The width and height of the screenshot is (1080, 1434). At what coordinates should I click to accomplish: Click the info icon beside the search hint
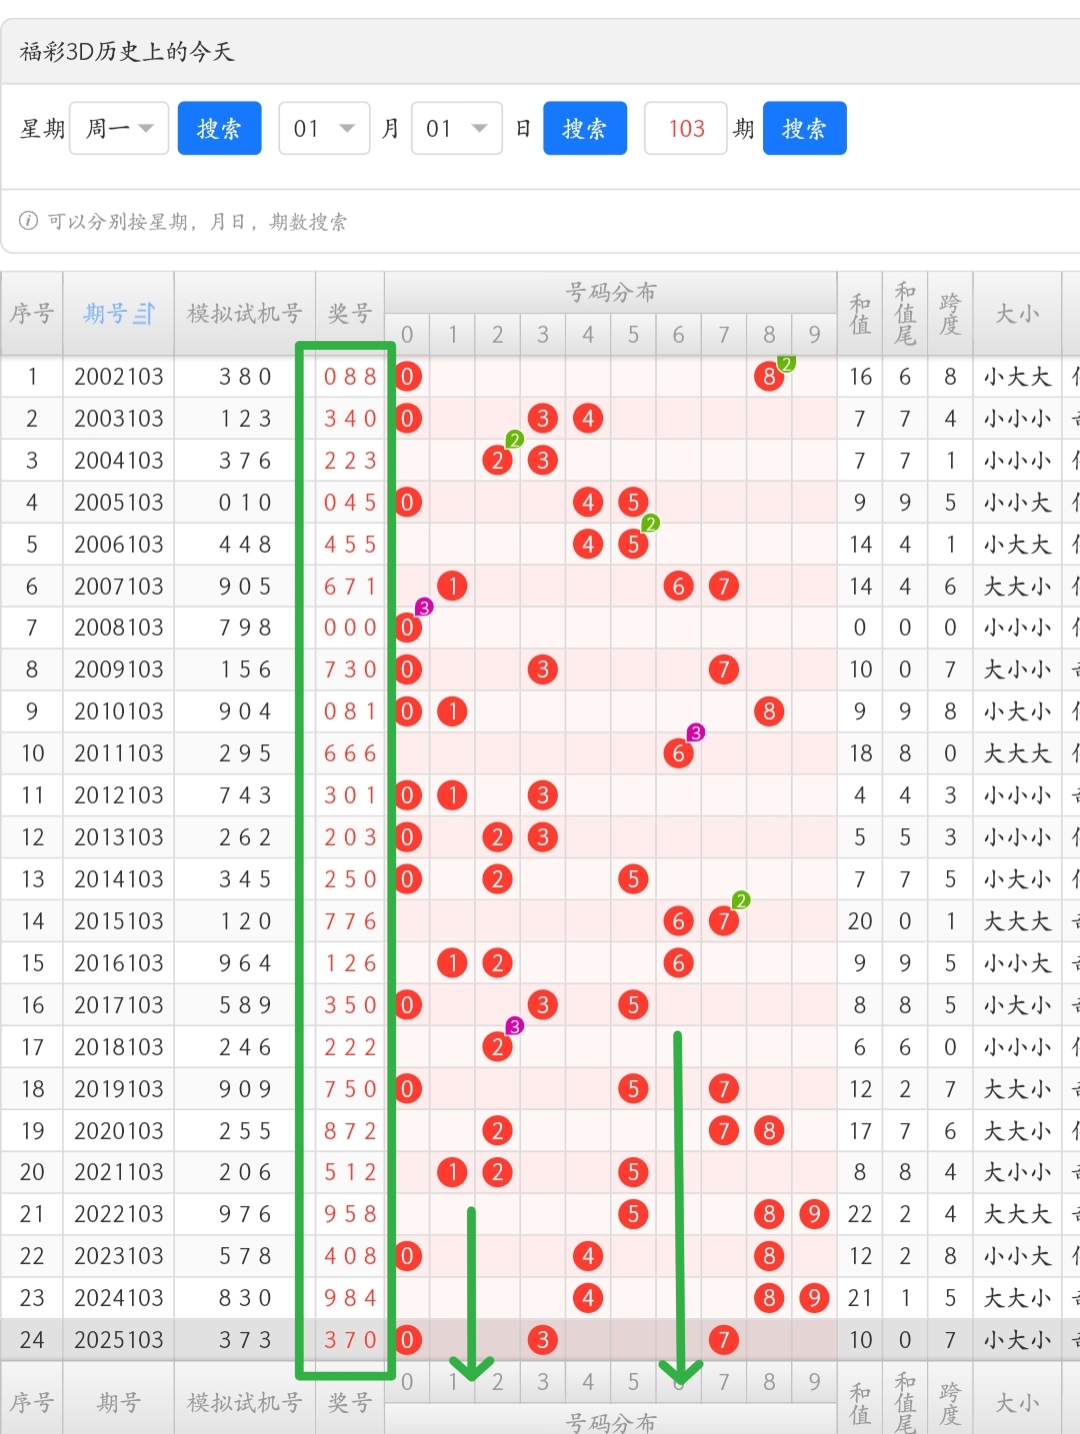tap(29, 221)
